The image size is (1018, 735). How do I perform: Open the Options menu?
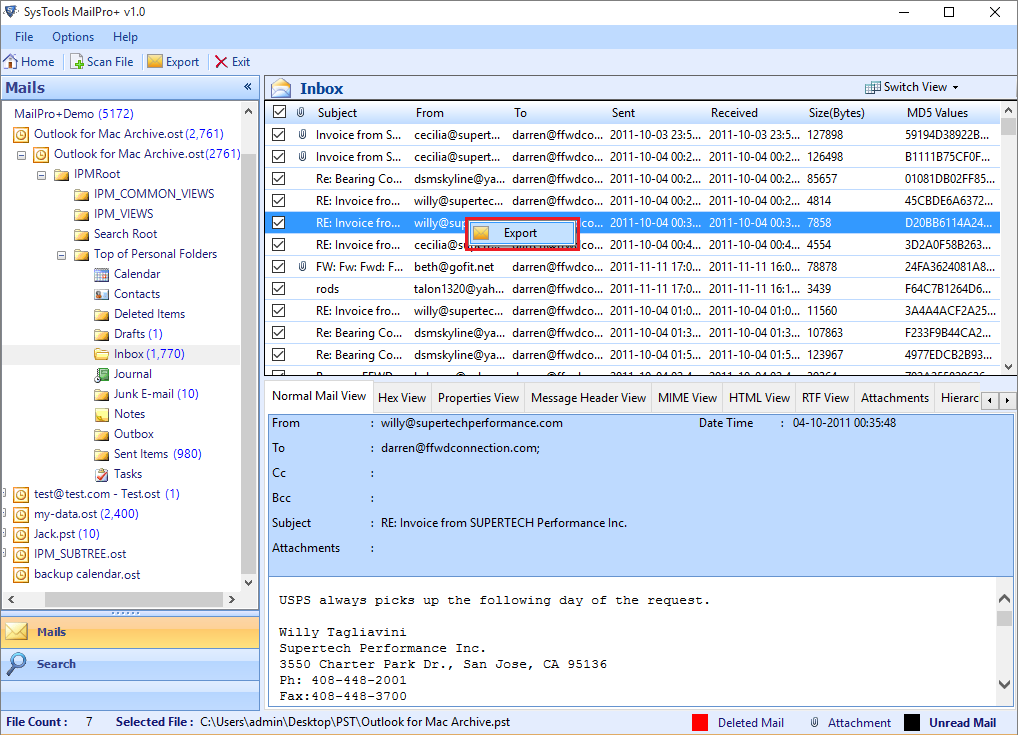coord(73,37)
